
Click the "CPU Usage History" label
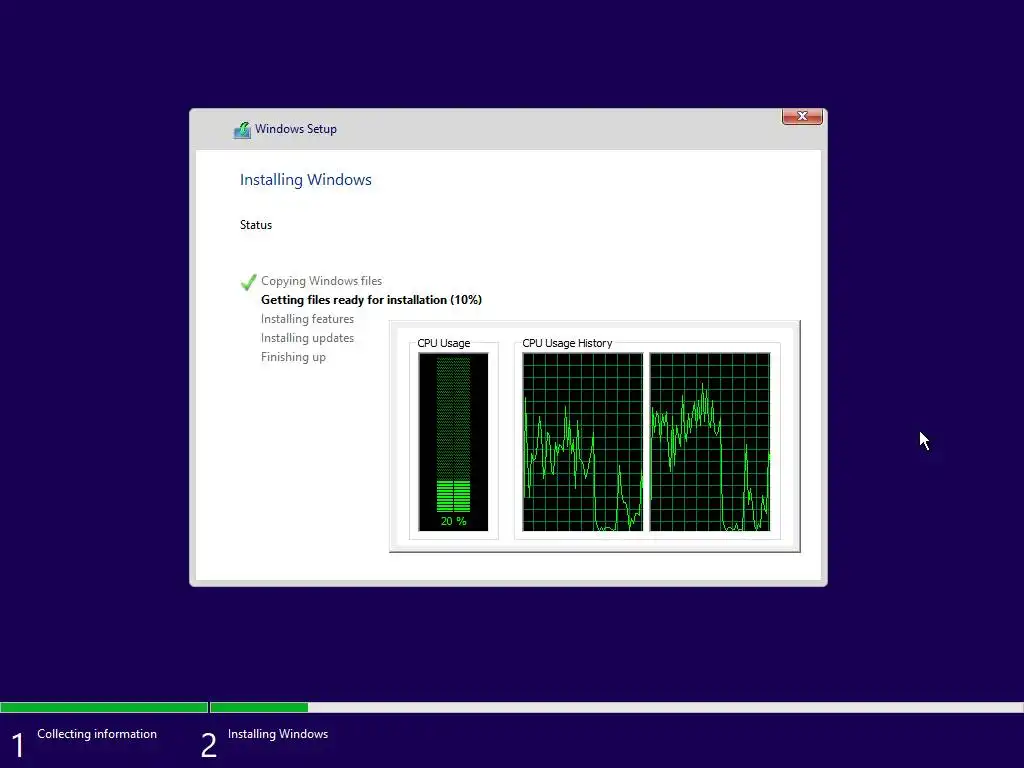pos(567,343)
